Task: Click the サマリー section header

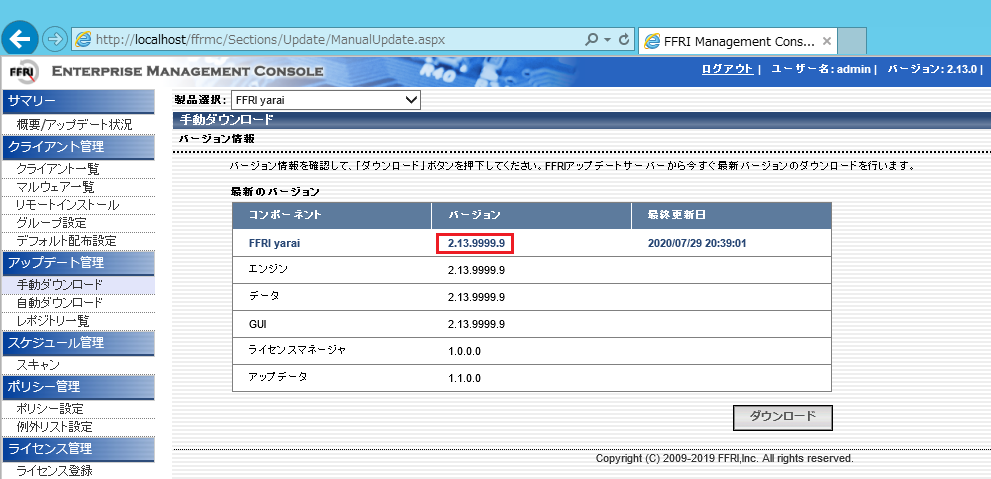Action: [78, 101]
